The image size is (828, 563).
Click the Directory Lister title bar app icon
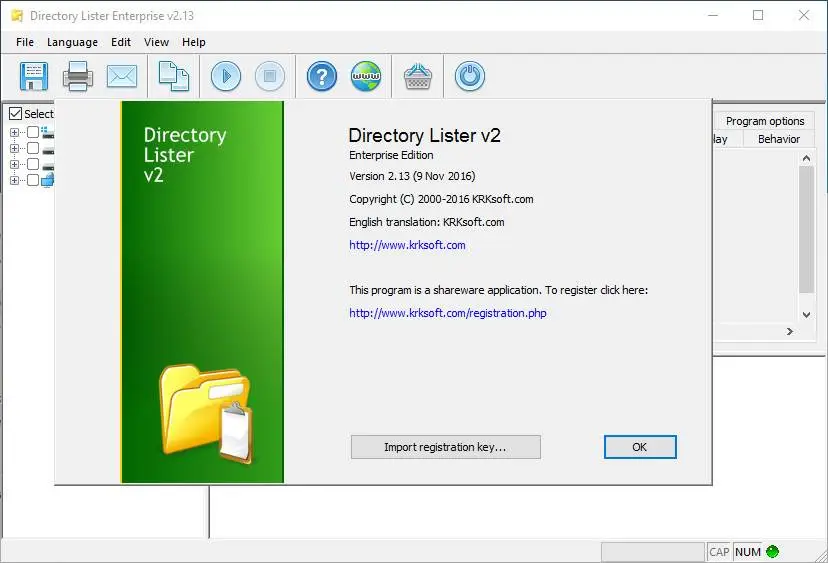[17, 16]
